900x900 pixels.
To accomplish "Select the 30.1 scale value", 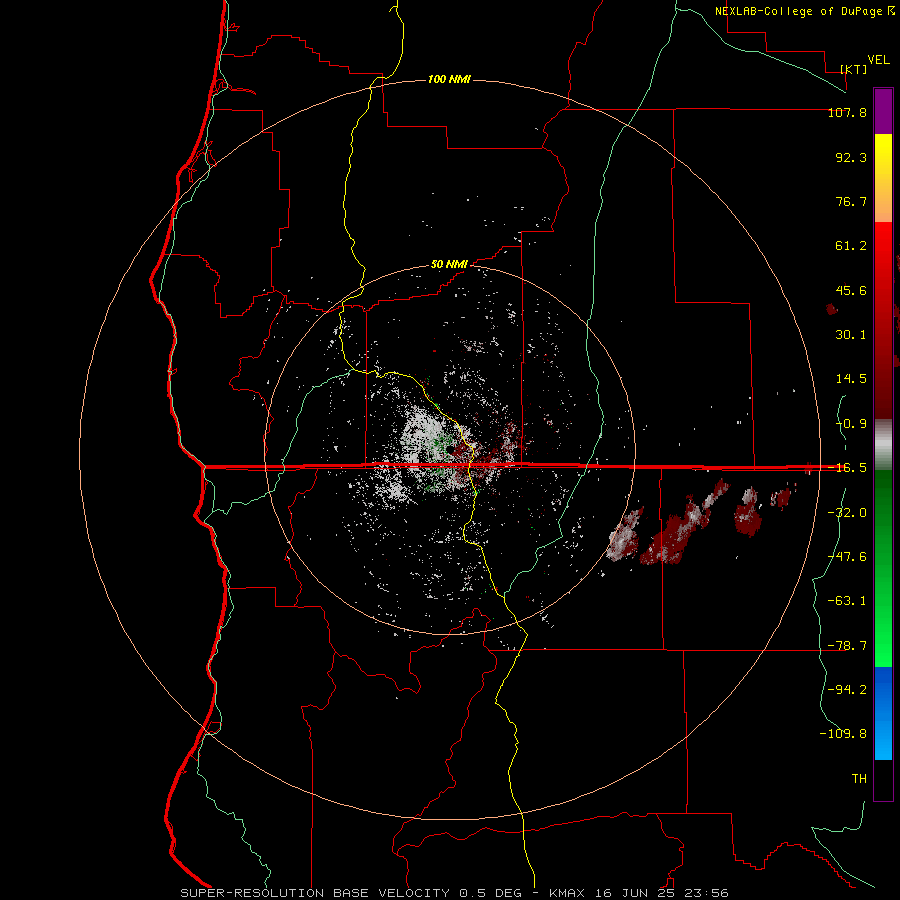I will pos(851,335).
